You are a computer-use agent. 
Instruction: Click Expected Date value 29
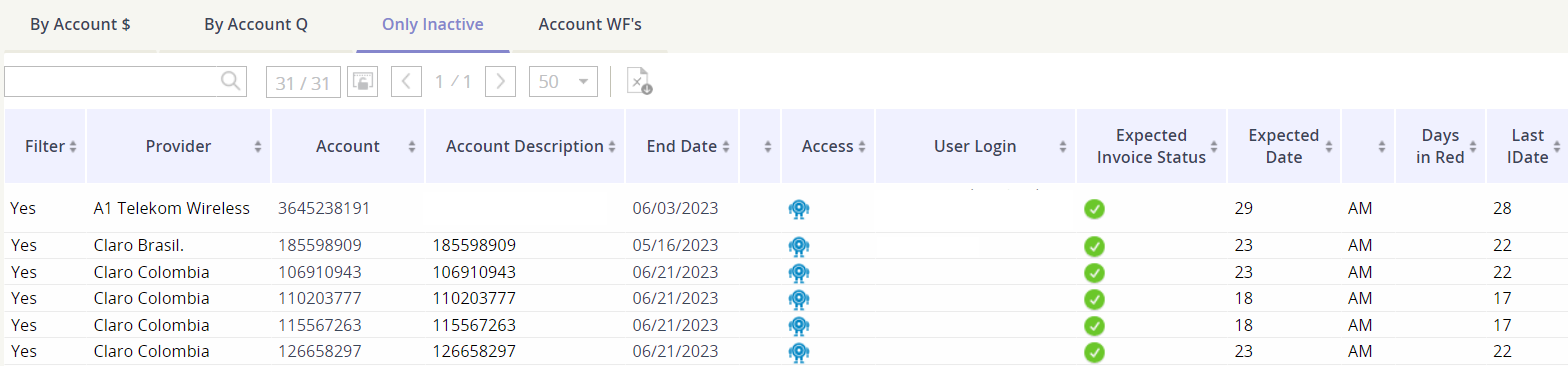pos(1244,208)
